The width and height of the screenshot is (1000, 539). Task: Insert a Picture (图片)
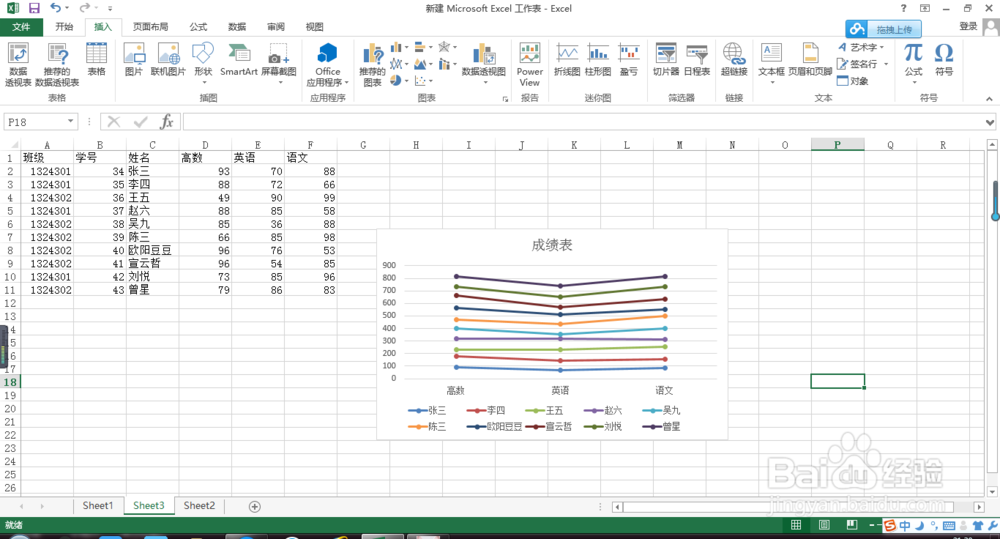tap(134, 59)
